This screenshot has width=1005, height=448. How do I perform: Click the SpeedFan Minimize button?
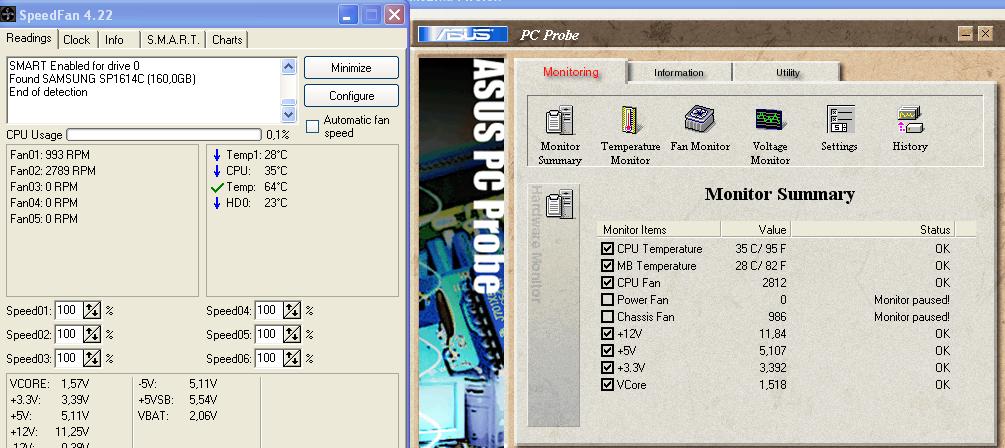[351, 68]
